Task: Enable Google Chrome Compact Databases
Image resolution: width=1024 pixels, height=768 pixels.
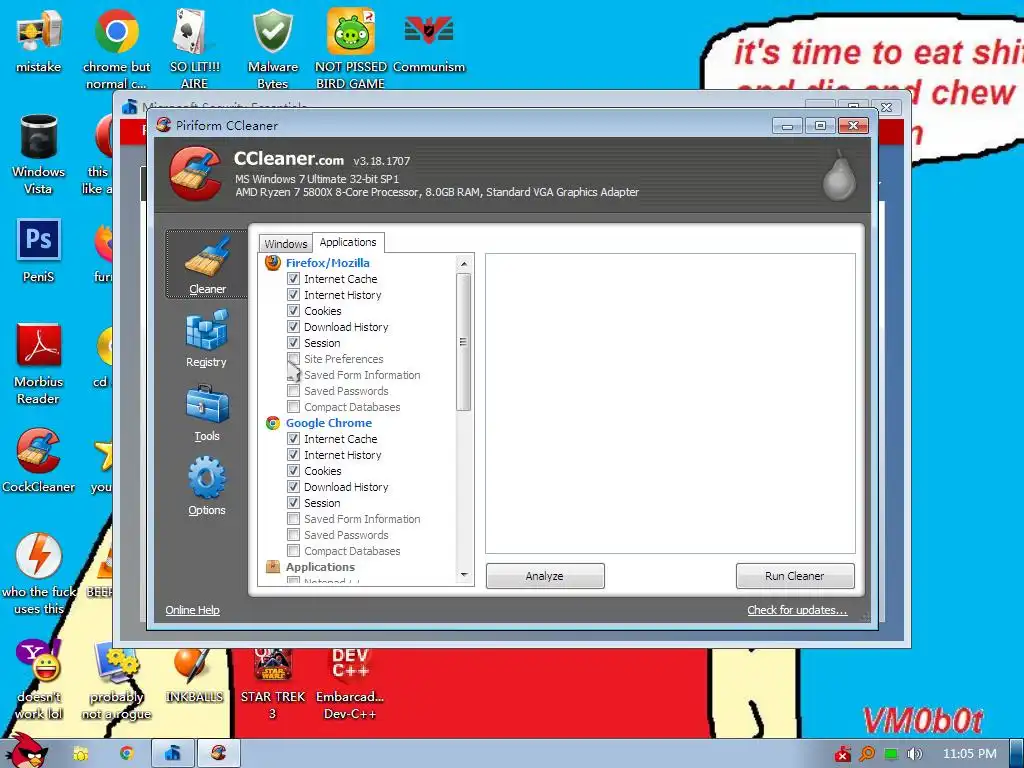Action: [294, 551]
